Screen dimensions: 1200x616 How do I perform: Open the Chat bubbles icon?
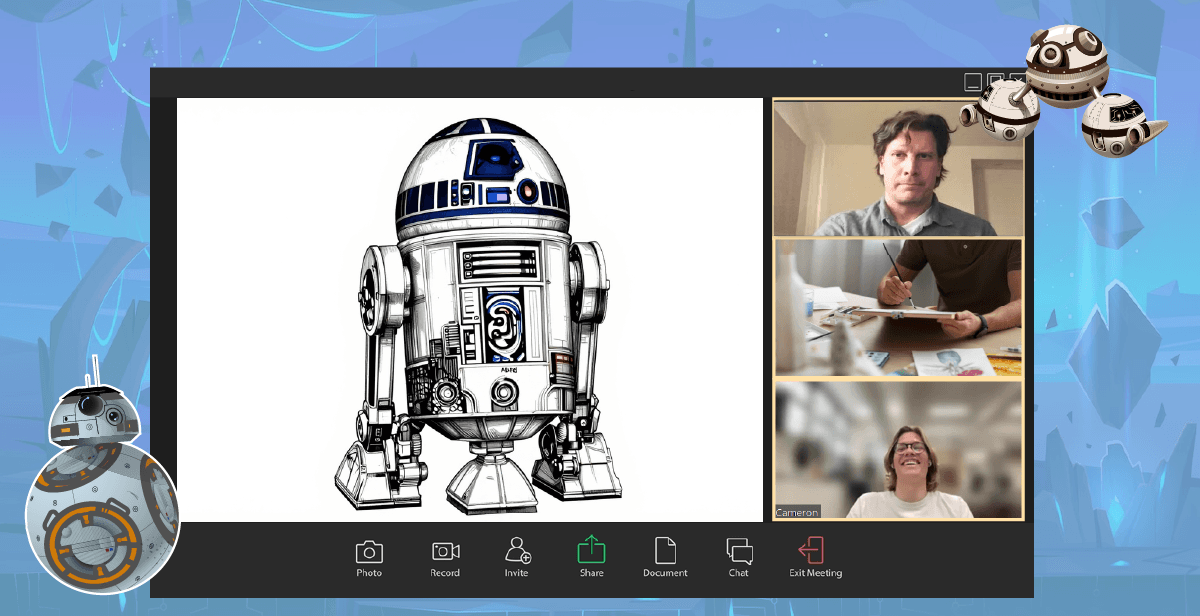[739, 551]
